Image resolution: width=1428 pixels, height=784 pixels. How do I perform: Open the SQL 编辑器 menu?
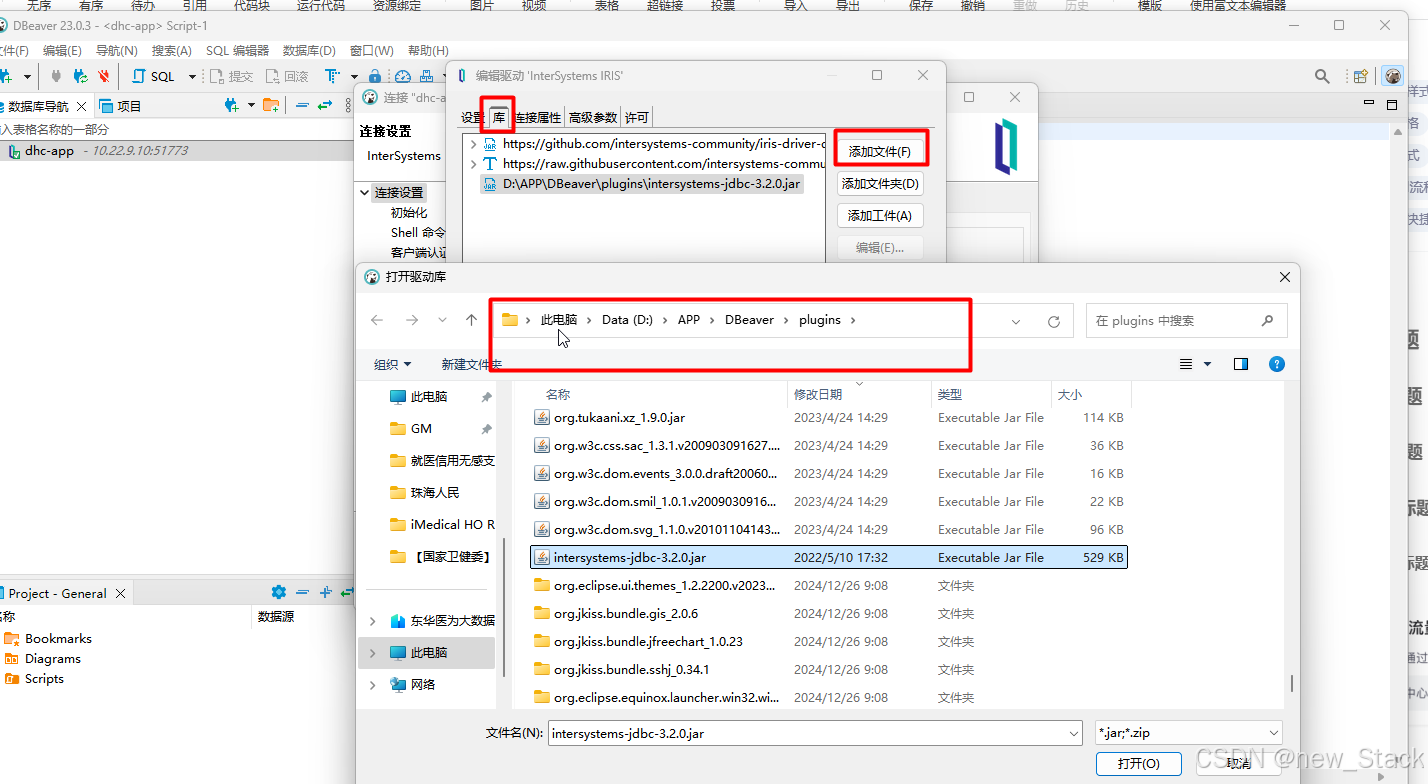237,50
